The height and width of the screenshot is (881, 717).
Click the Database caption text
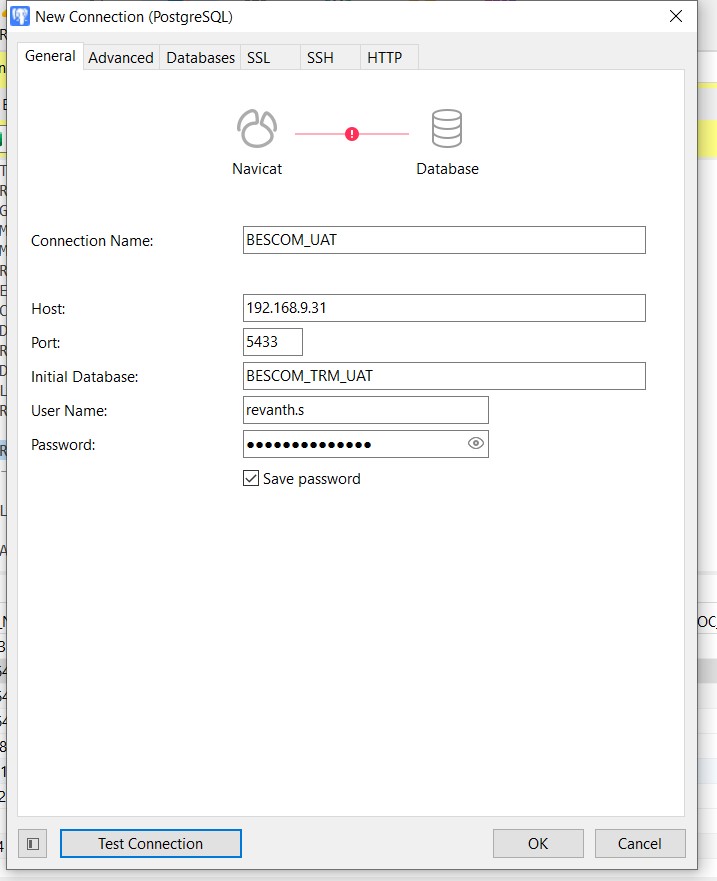point(447,169)
